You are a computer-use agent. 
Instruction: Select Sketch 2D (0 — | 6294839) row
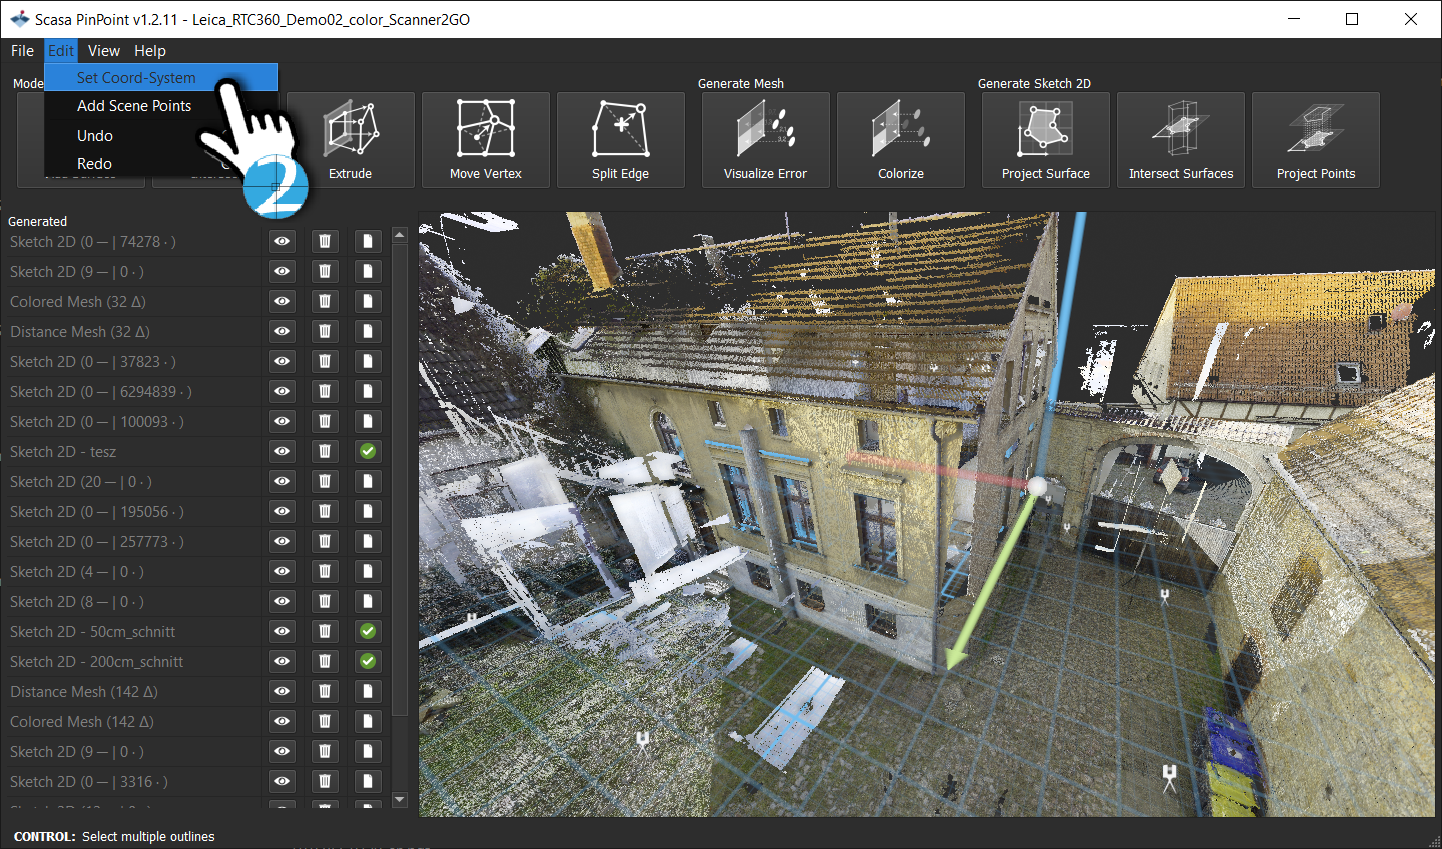point(133,392)
